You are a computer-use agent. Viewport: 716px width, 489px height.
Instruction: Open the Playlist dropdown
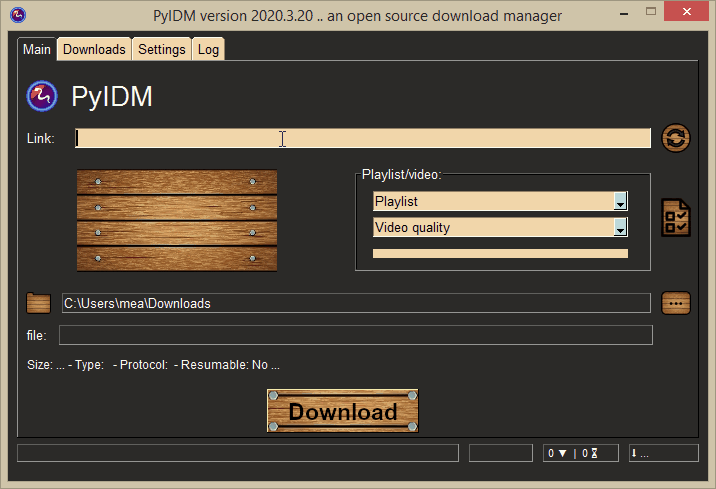point(500,201)
